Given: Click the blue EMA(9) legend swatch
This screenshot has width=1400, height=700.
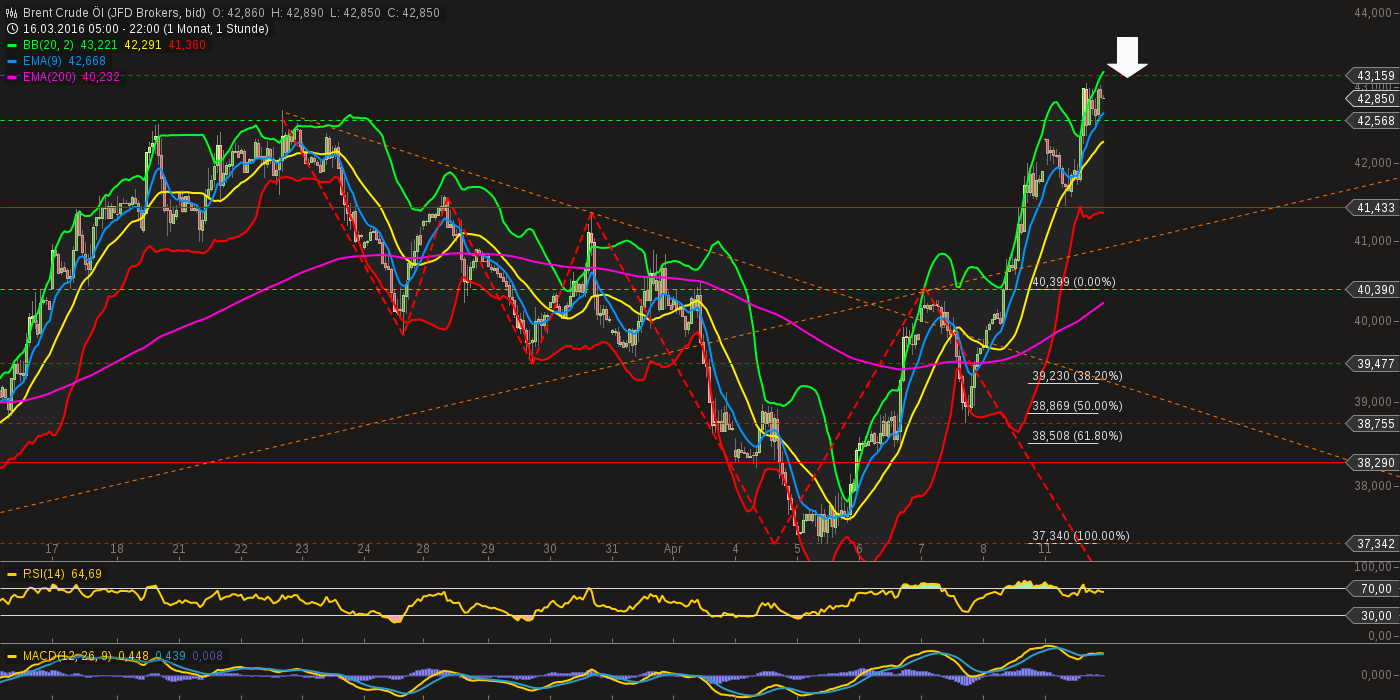Looking at the screenshot, I should click(12, 61).
